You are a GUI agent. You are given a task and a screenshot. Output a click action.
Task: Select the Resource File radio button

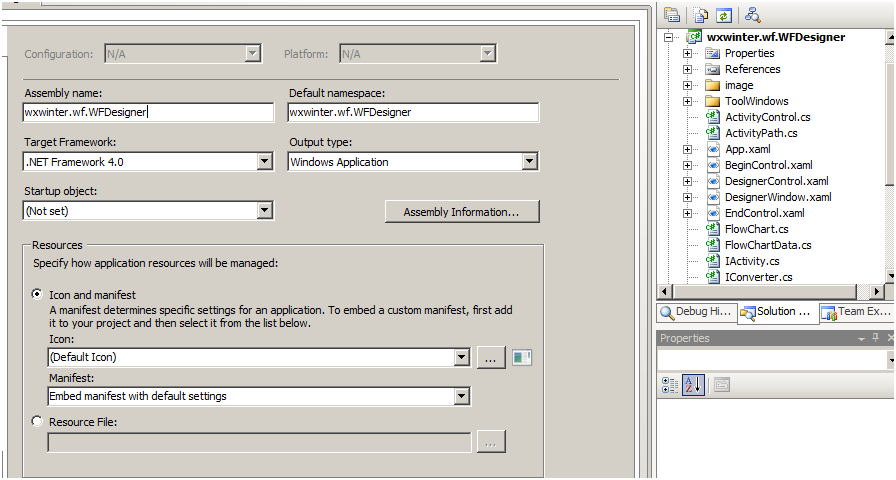click(37, 421)
